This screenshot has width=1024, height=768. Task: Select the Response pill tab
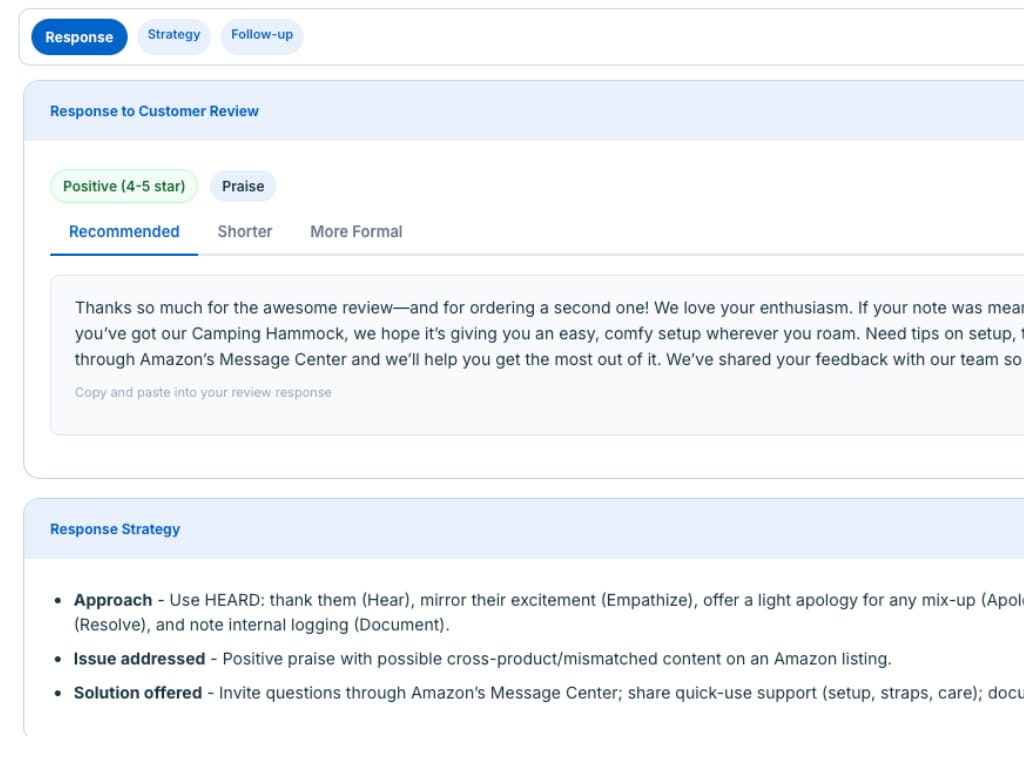point(79,37)
